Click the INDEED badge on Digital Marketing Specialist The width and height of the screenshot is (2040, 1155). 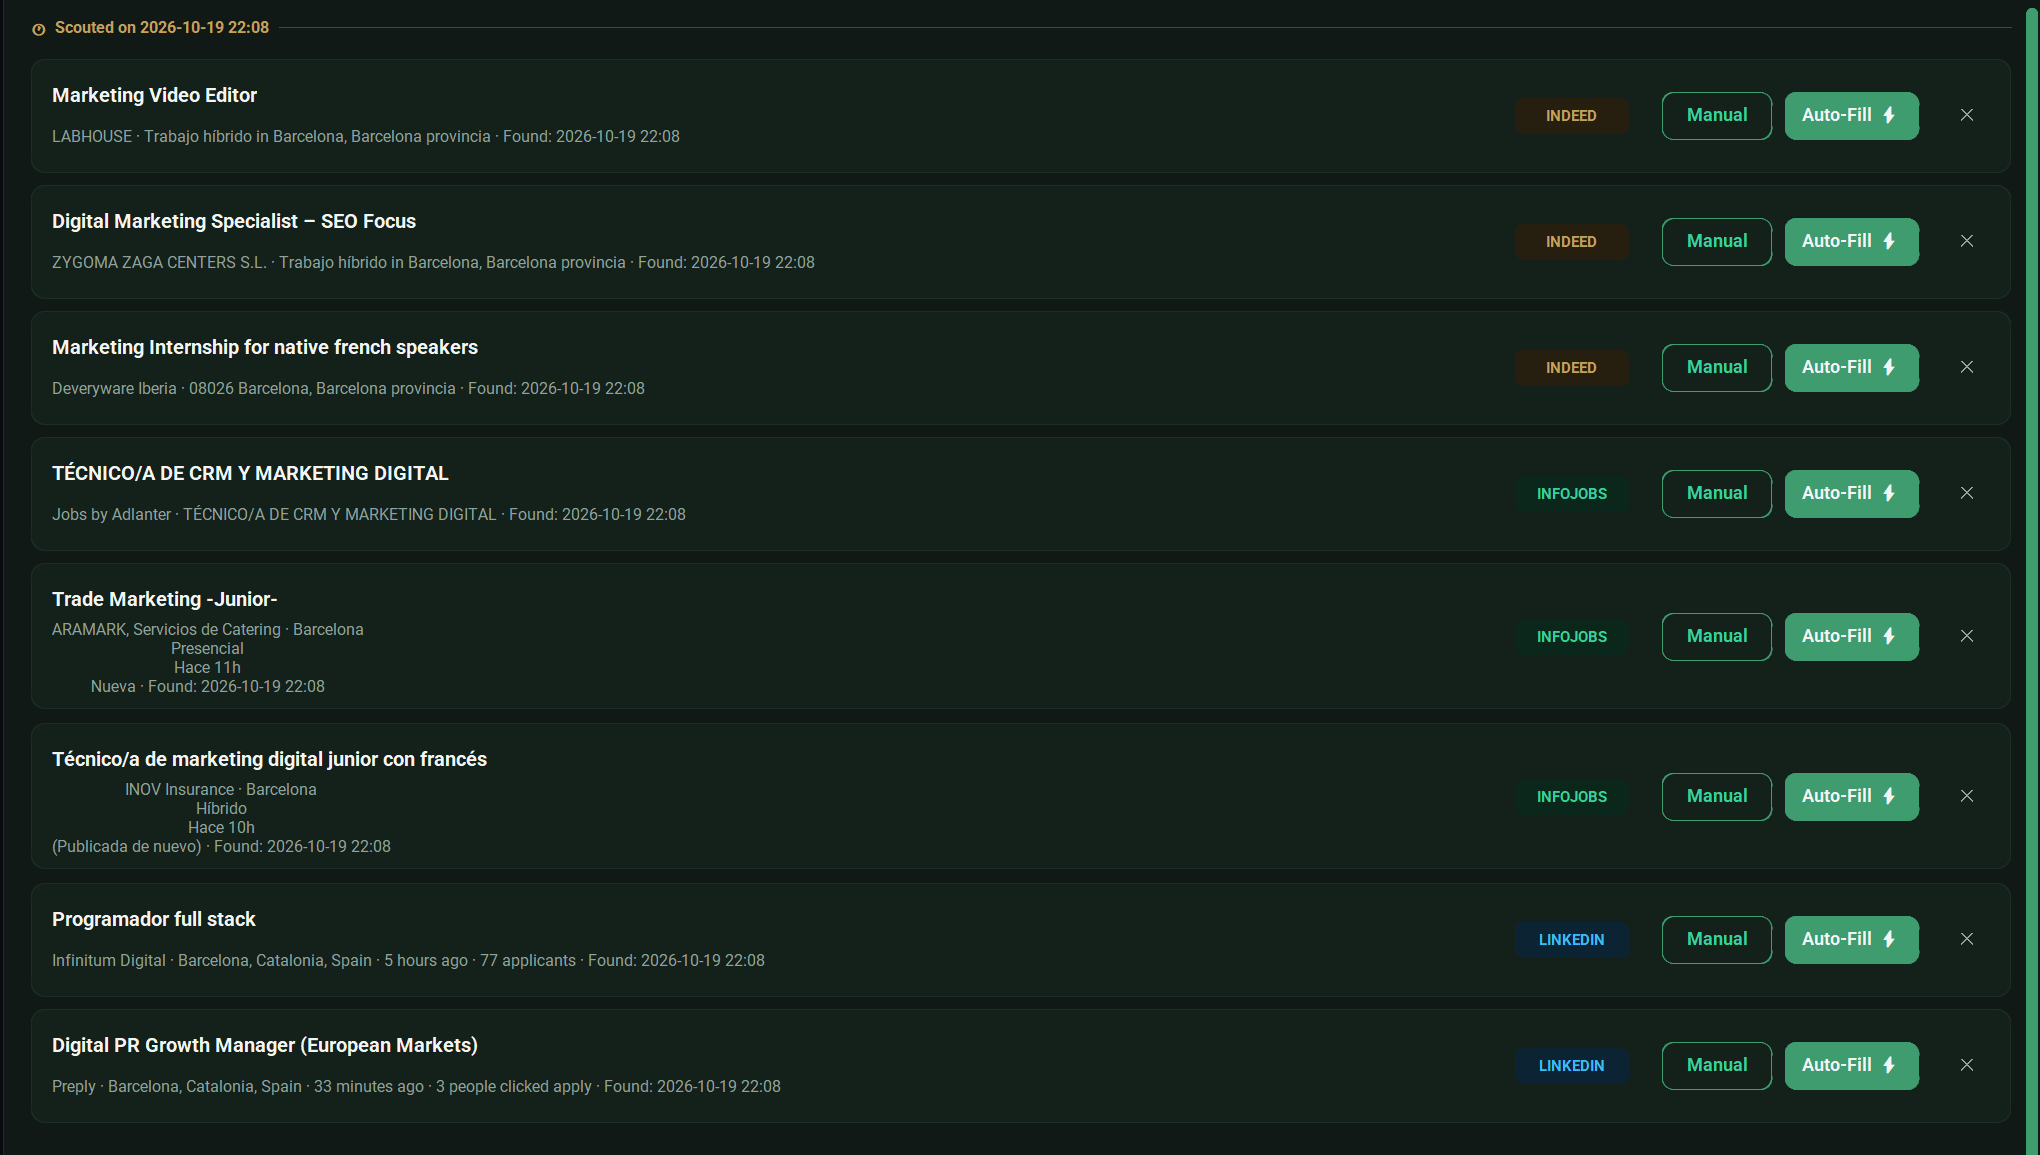click(x=1571, y=242)
